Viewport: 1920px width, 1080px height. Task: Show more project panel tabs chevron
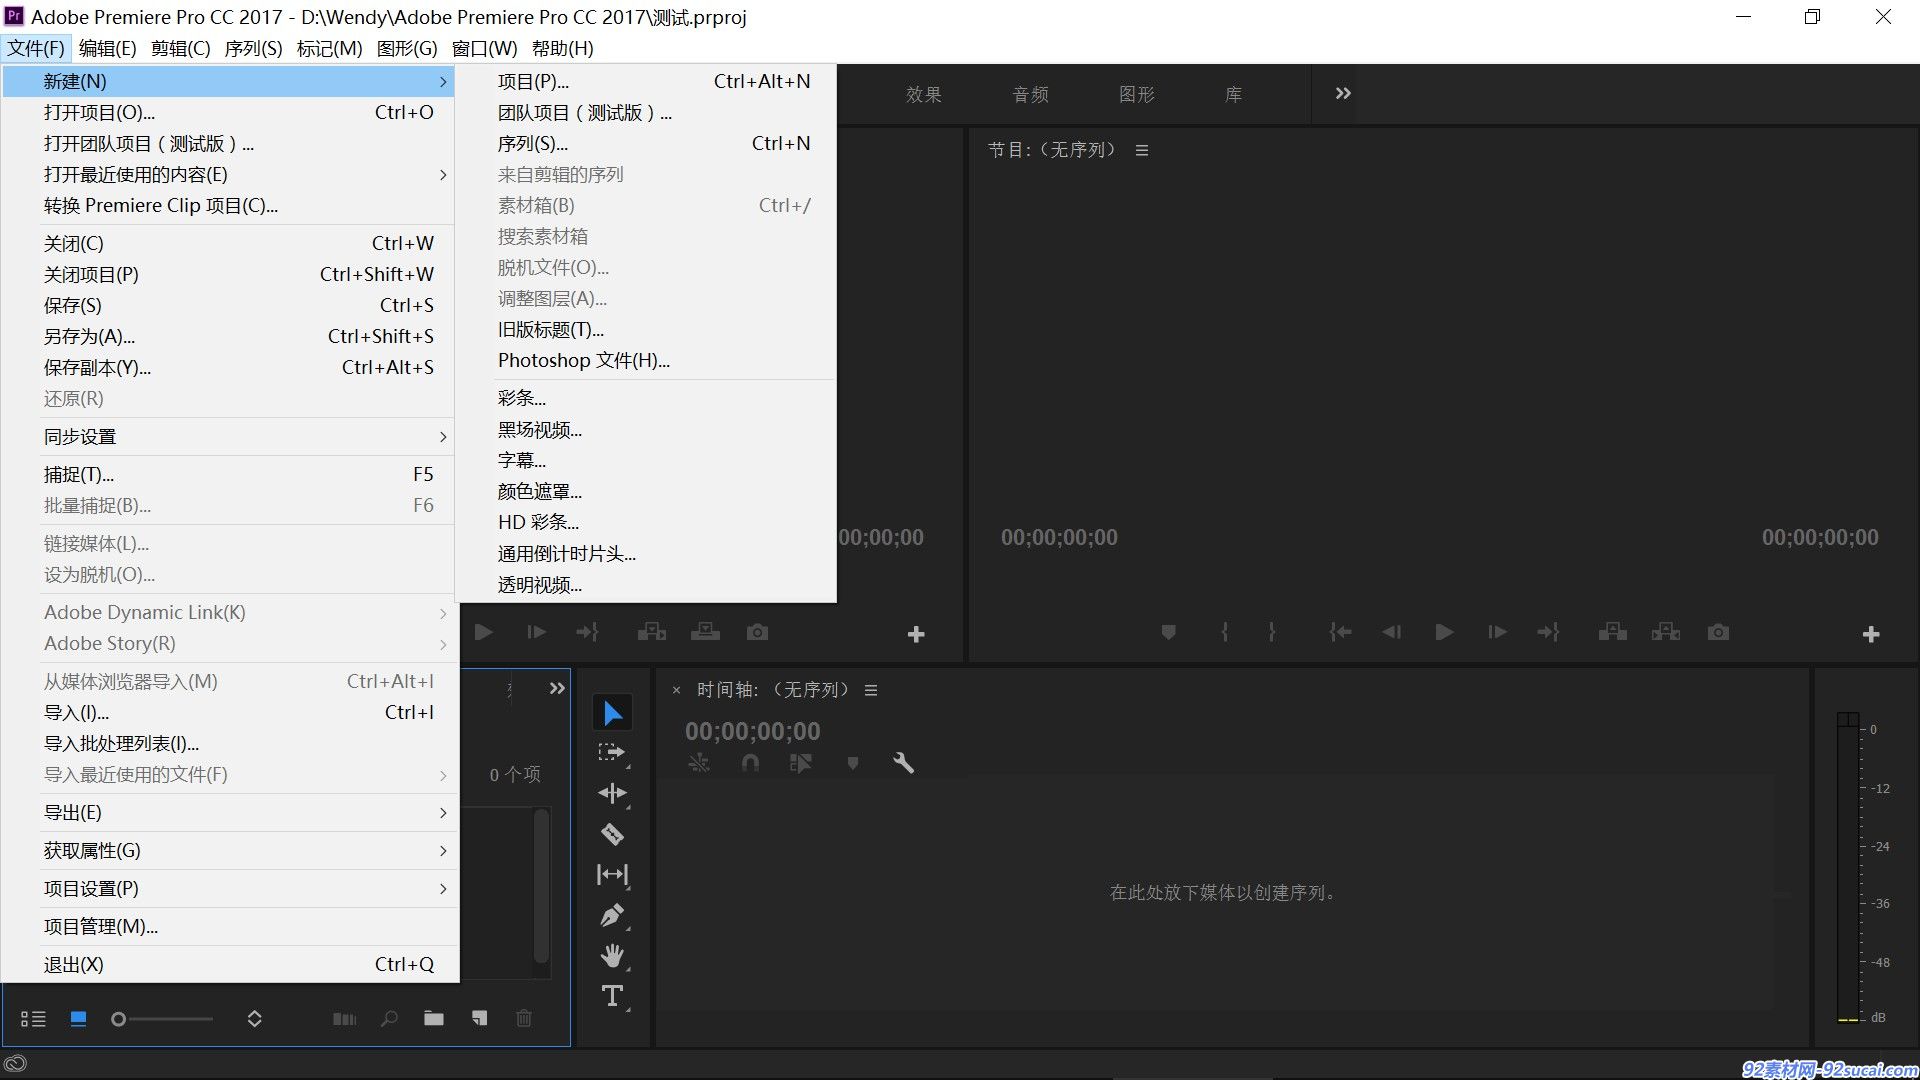click(557, 688)
